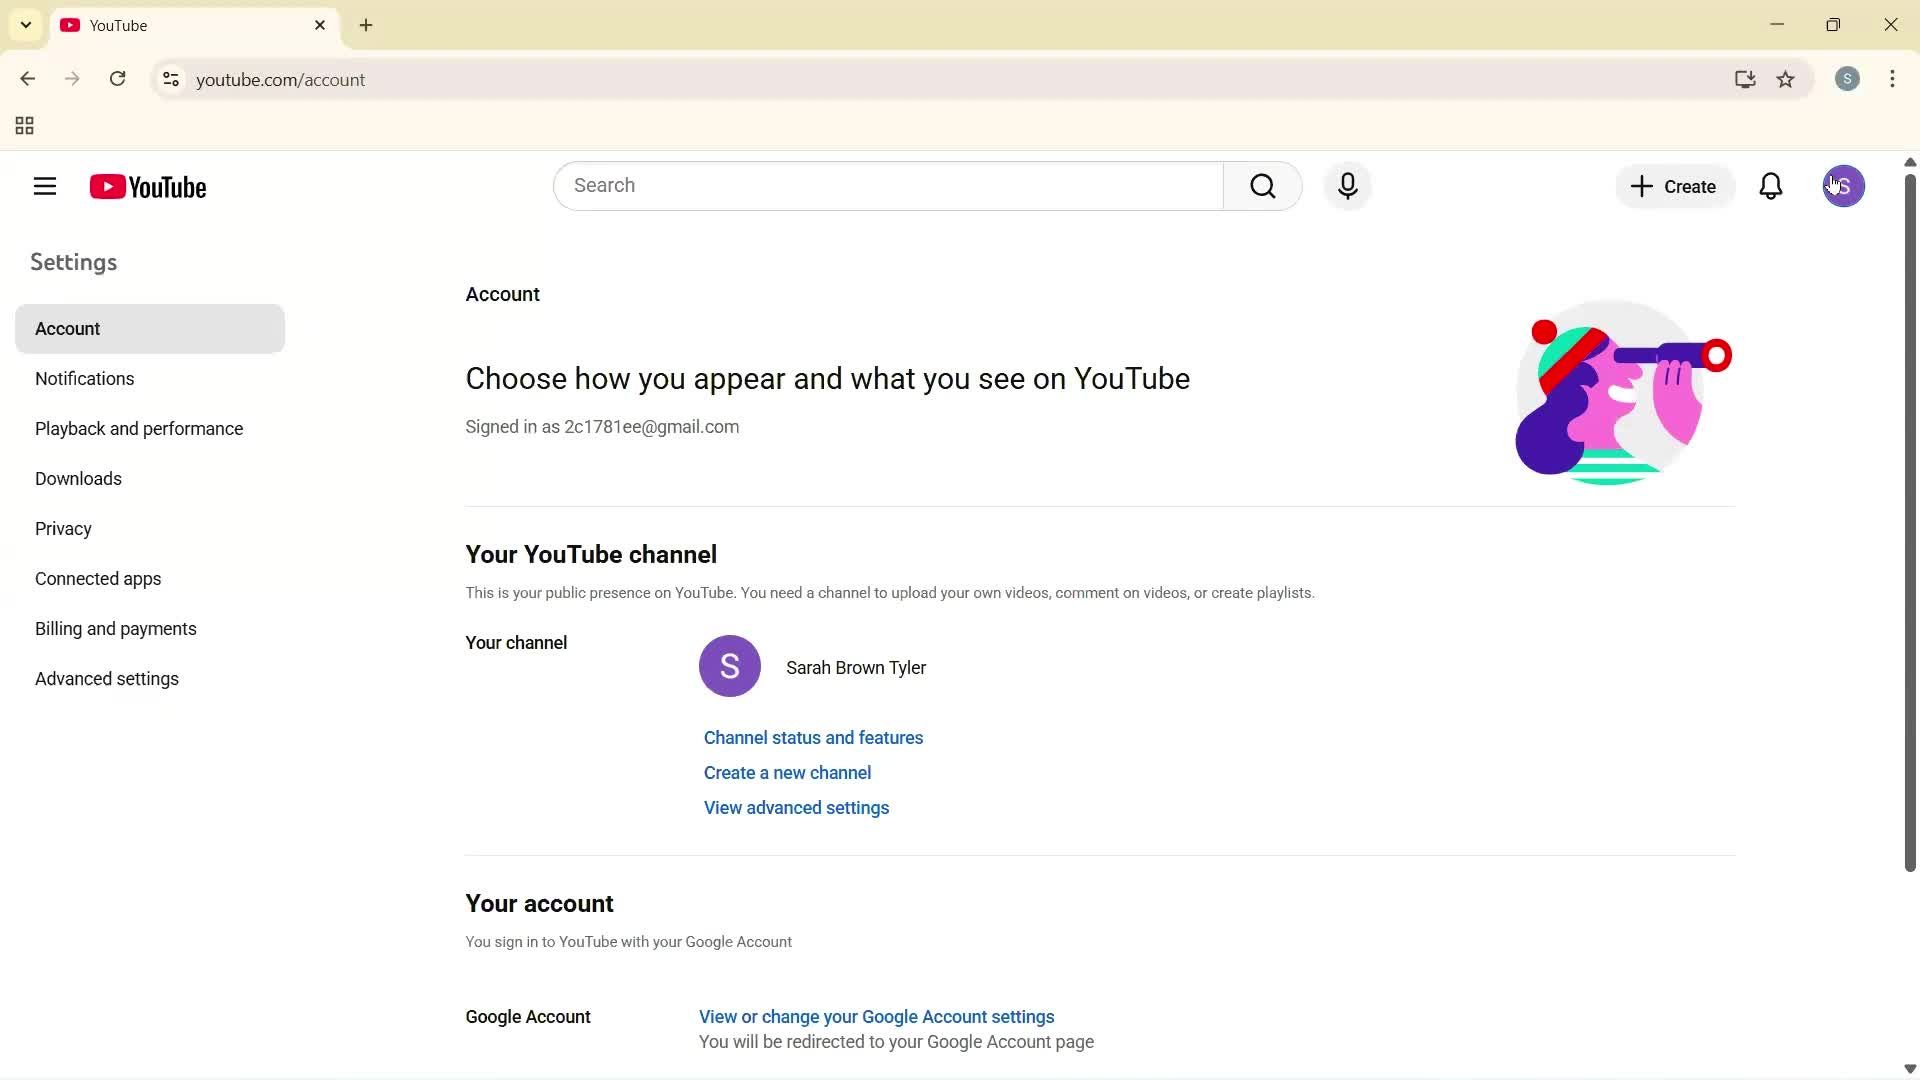
Task: Activate voice search with the microphone icon
Action: 1347,186
